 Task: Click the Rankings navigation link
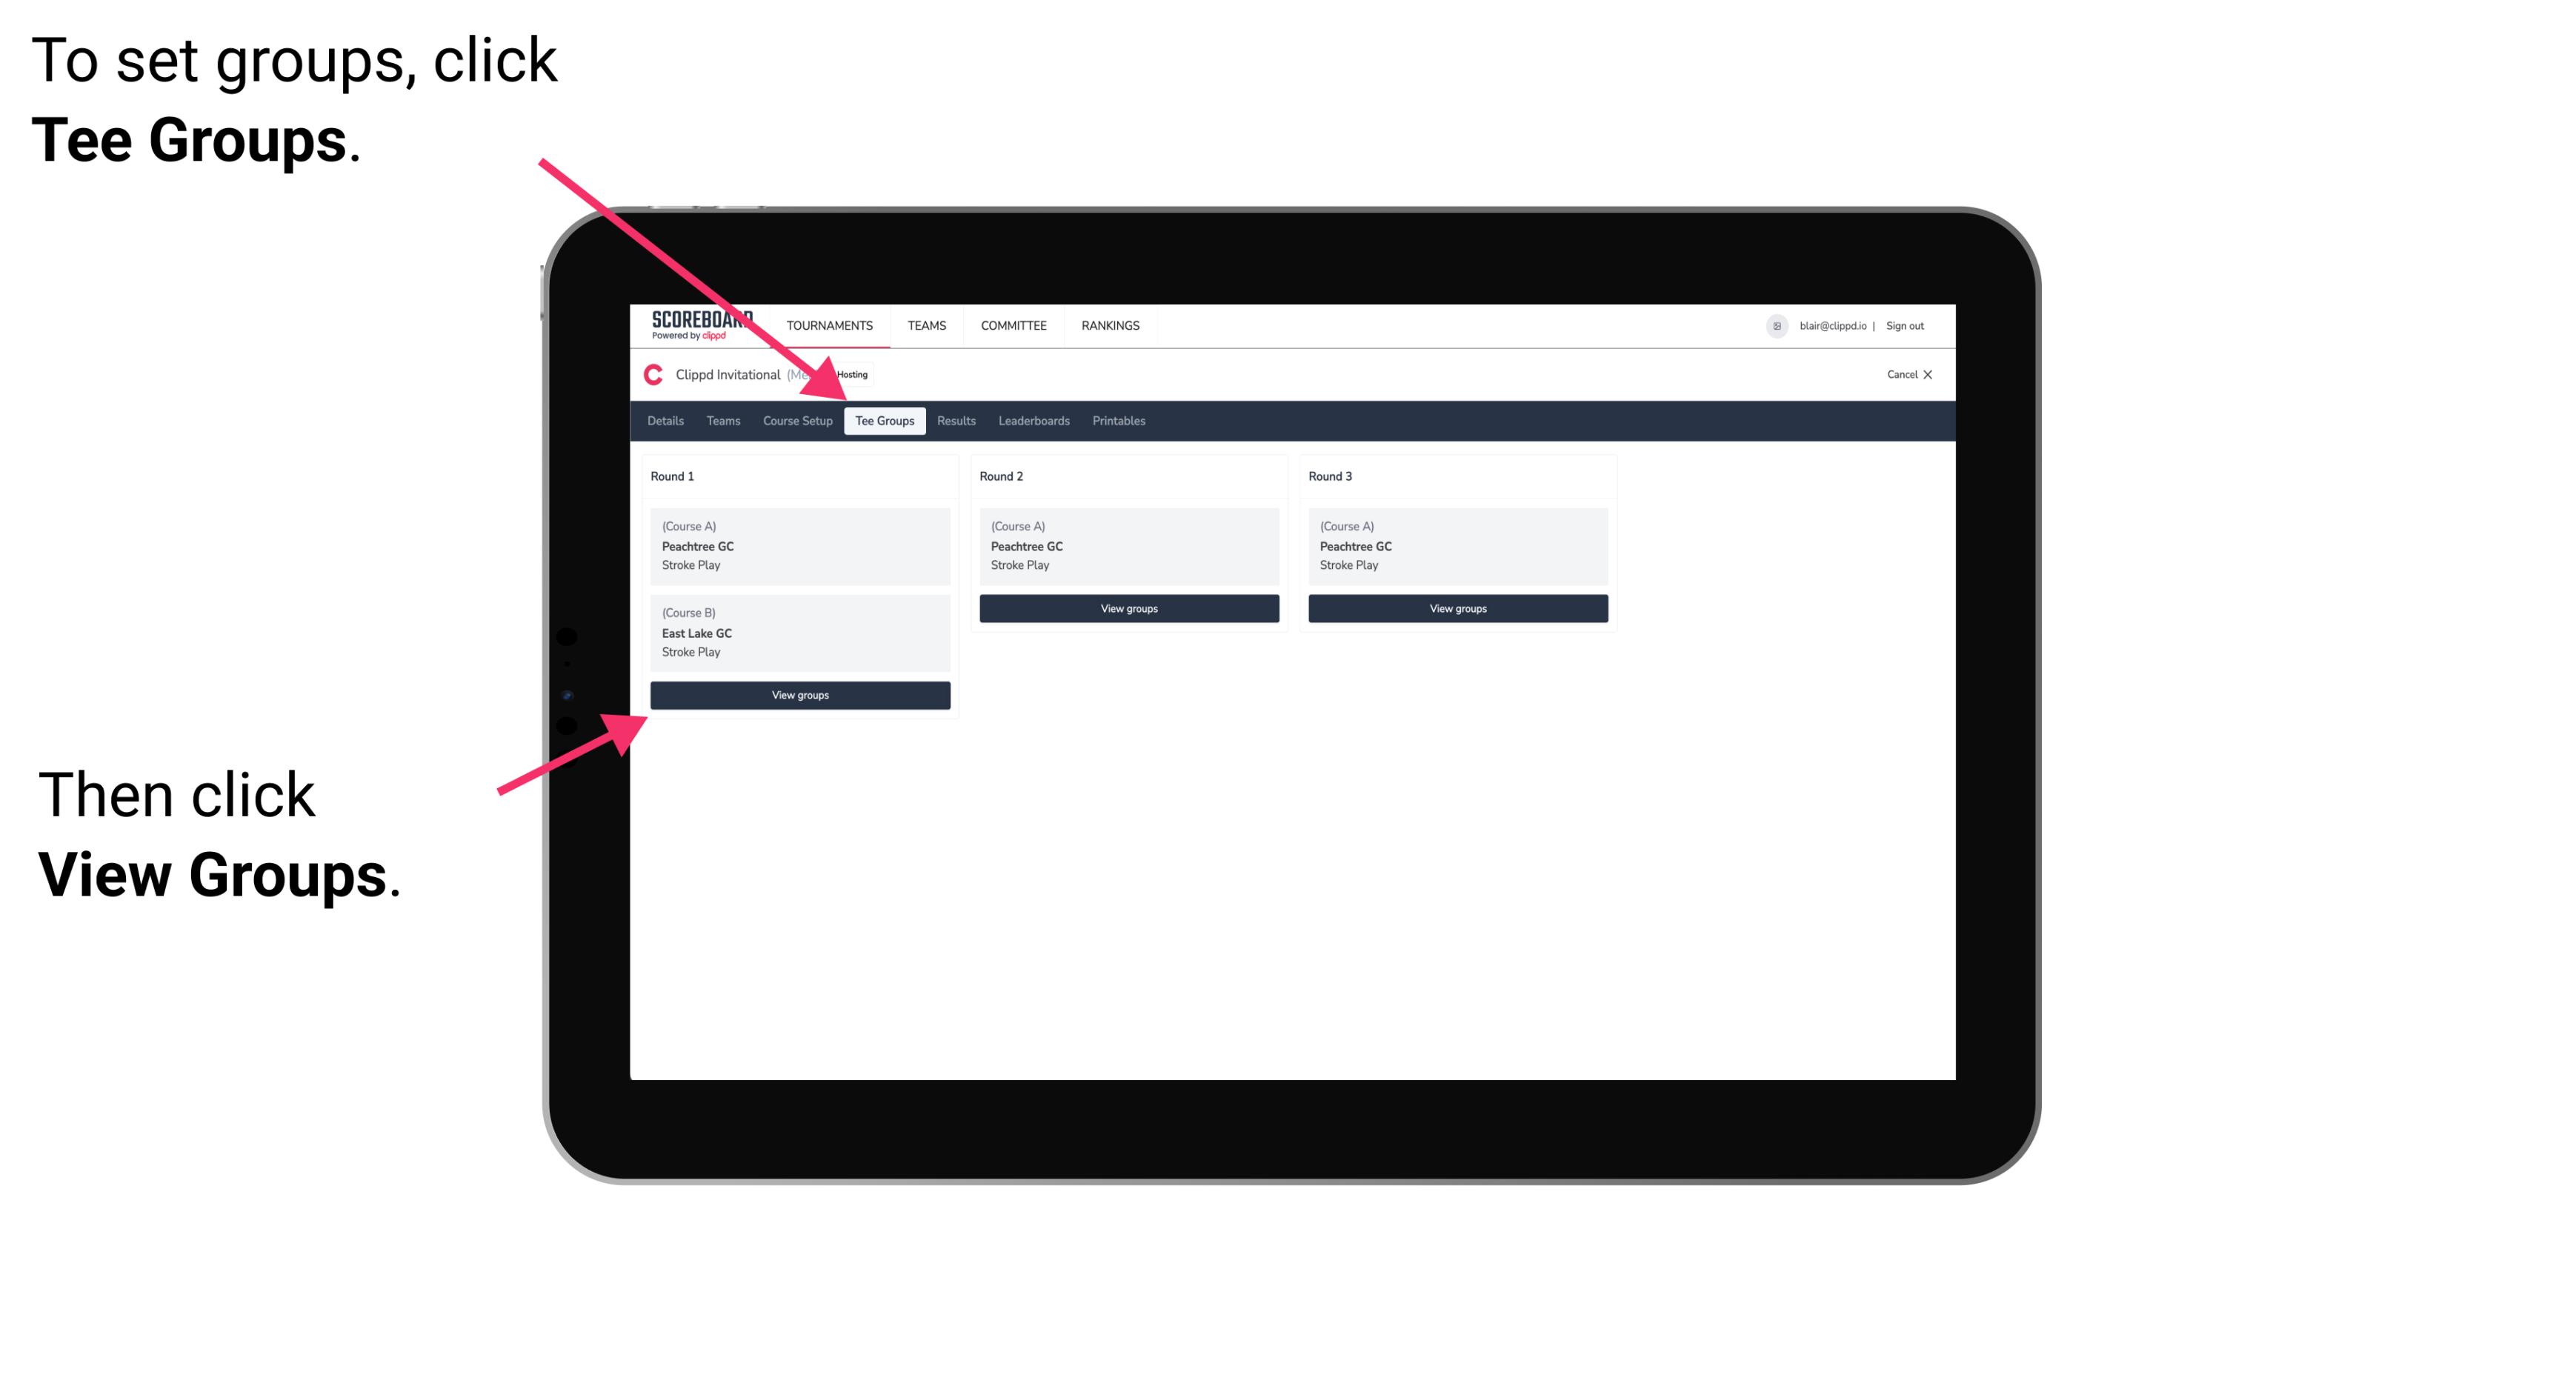coord(1113,326)
